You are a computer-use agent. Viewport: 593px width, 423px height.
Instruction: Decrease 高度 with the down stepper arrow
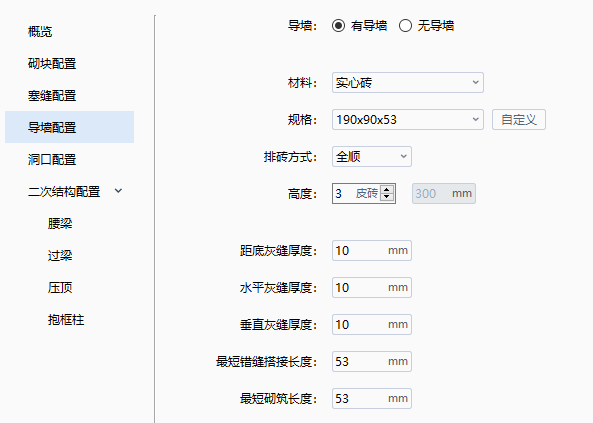pos(387,197)
